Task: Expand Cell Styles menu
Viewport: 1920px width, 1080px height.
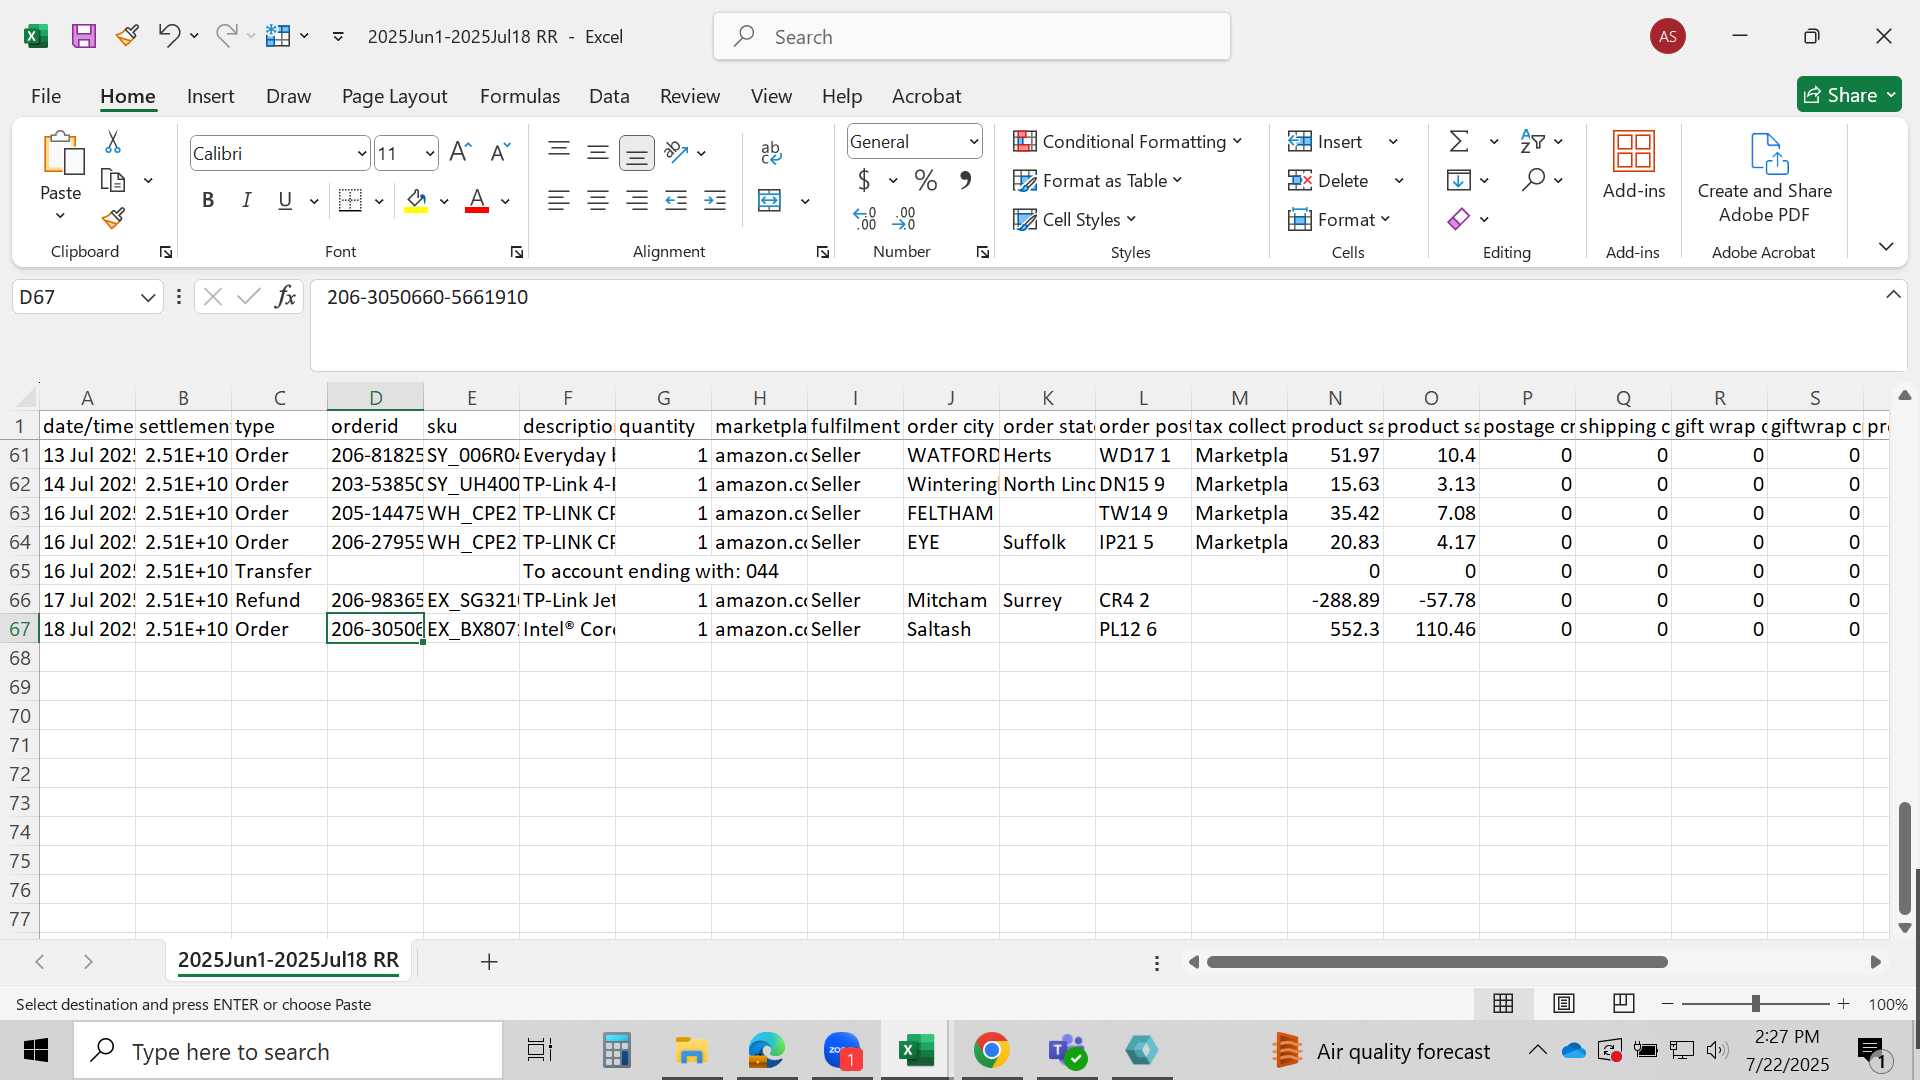Action: [x=1074, y=219]
